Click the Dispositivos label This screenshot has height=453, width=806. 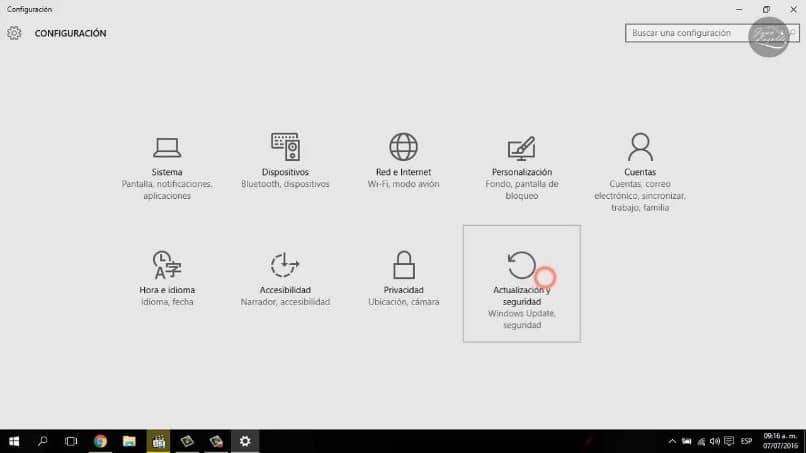[x=285, y=172]
